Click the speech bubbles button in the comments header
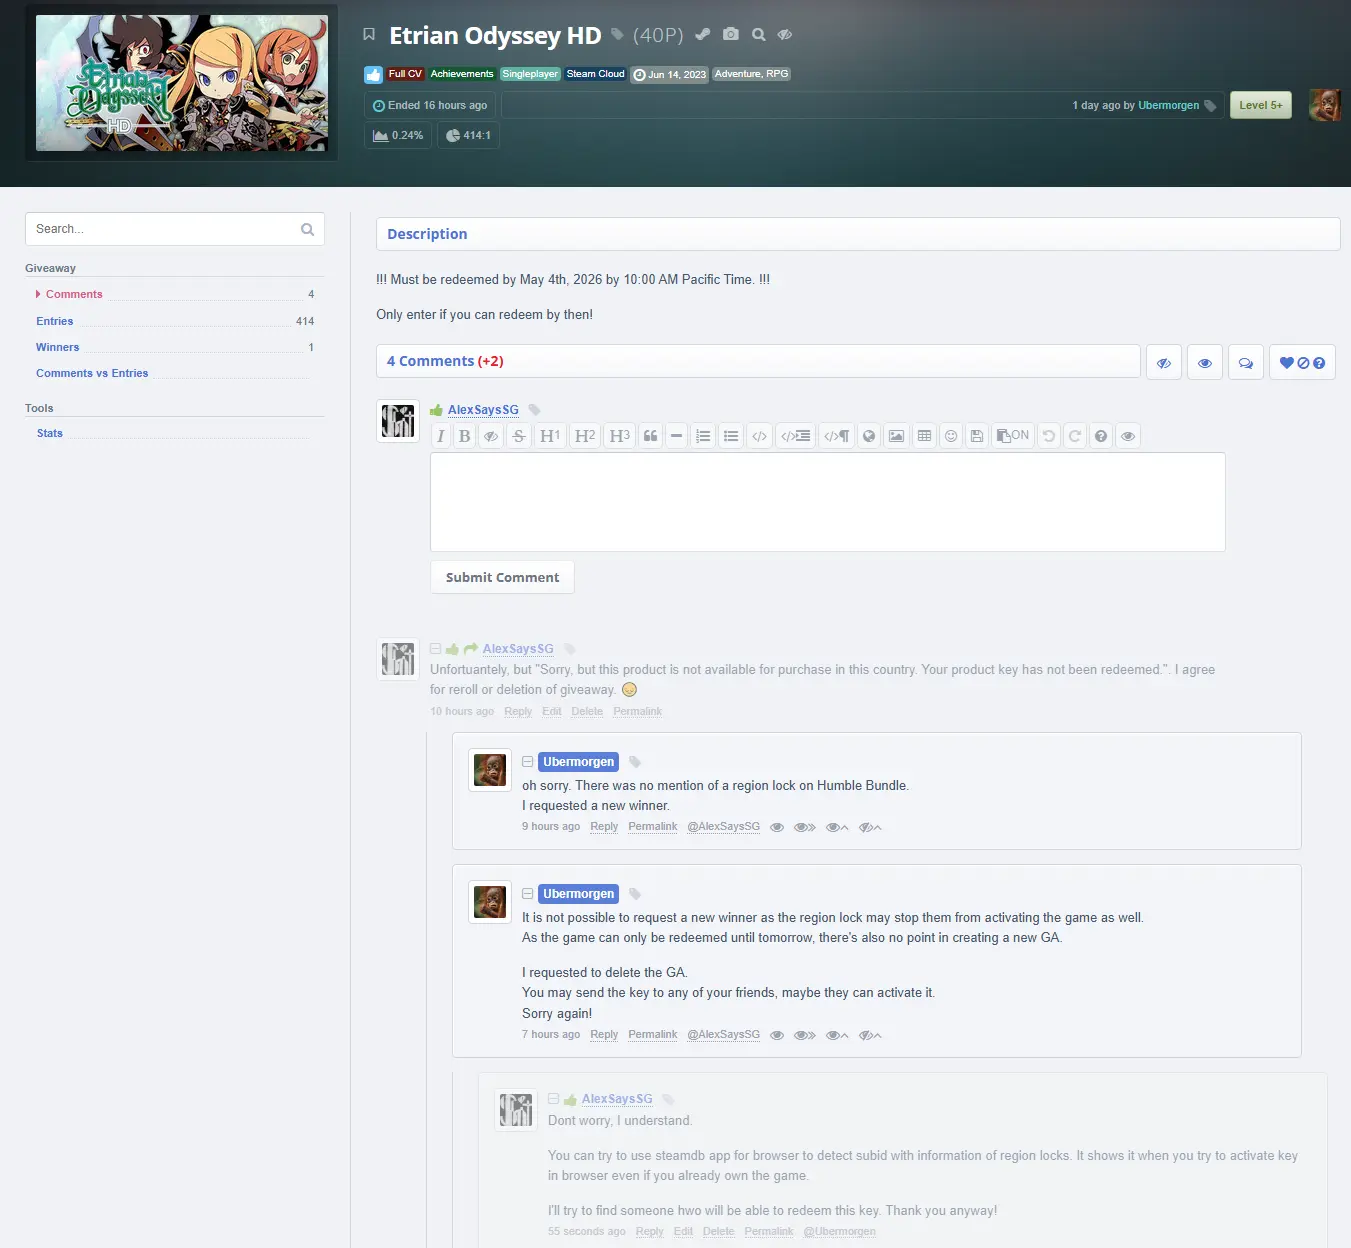 (1246, 363)
